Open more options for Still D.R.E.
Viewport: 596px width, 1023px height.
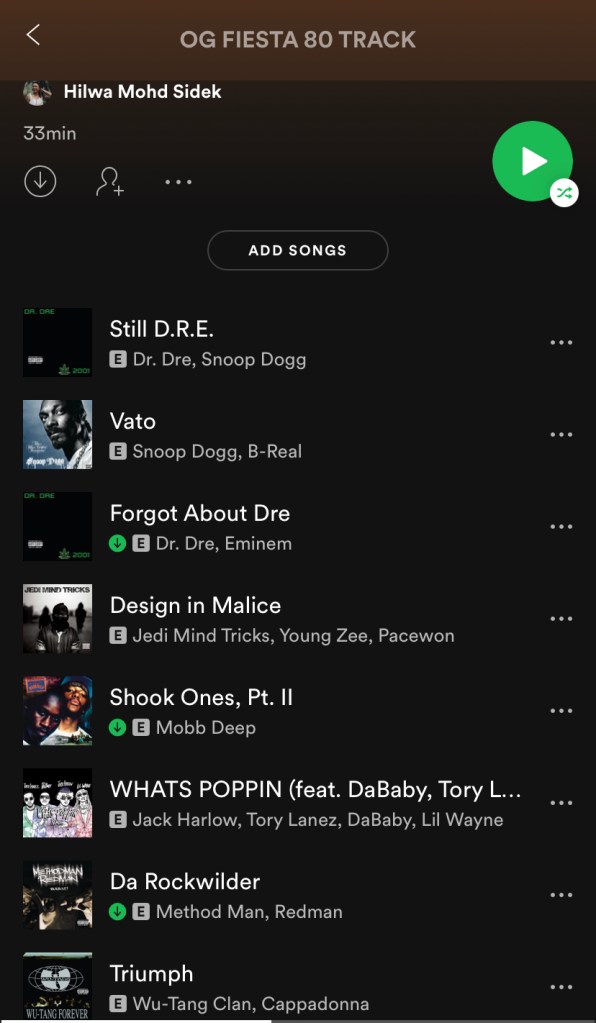click(561, 343)
